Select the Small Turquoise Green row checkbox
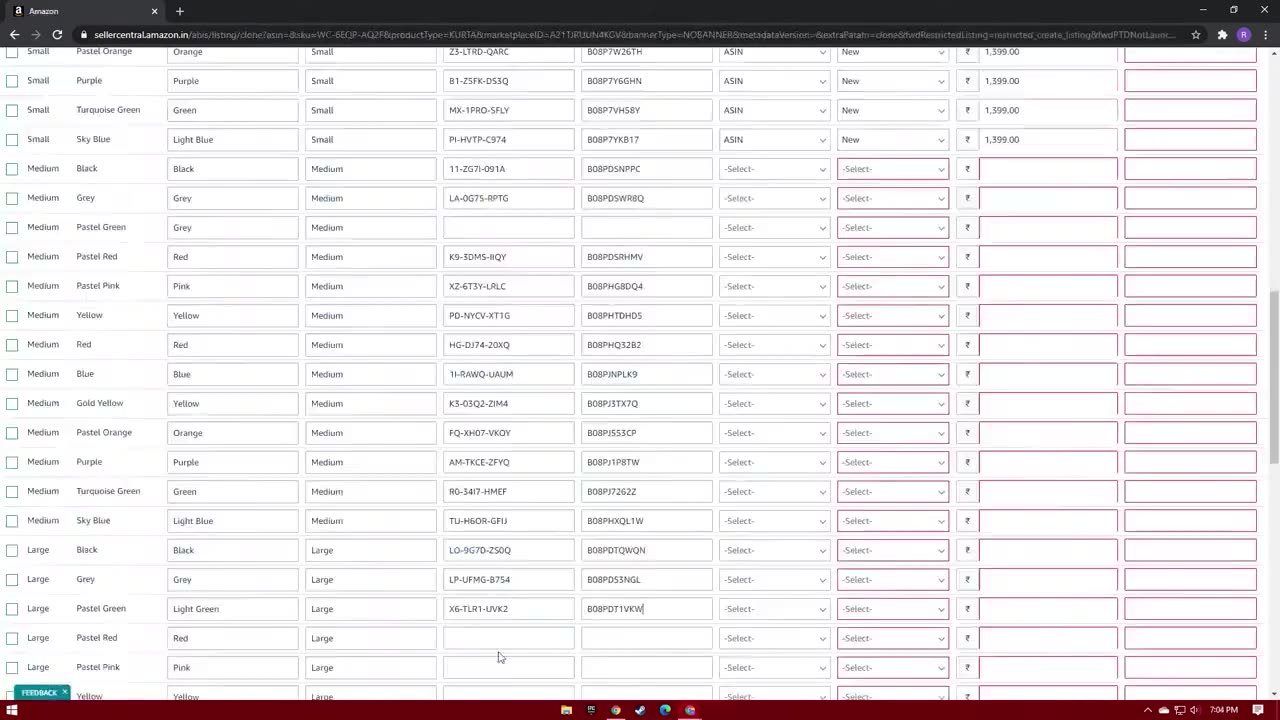This screenshot has height=720, width=1280. tap(12, 110)
